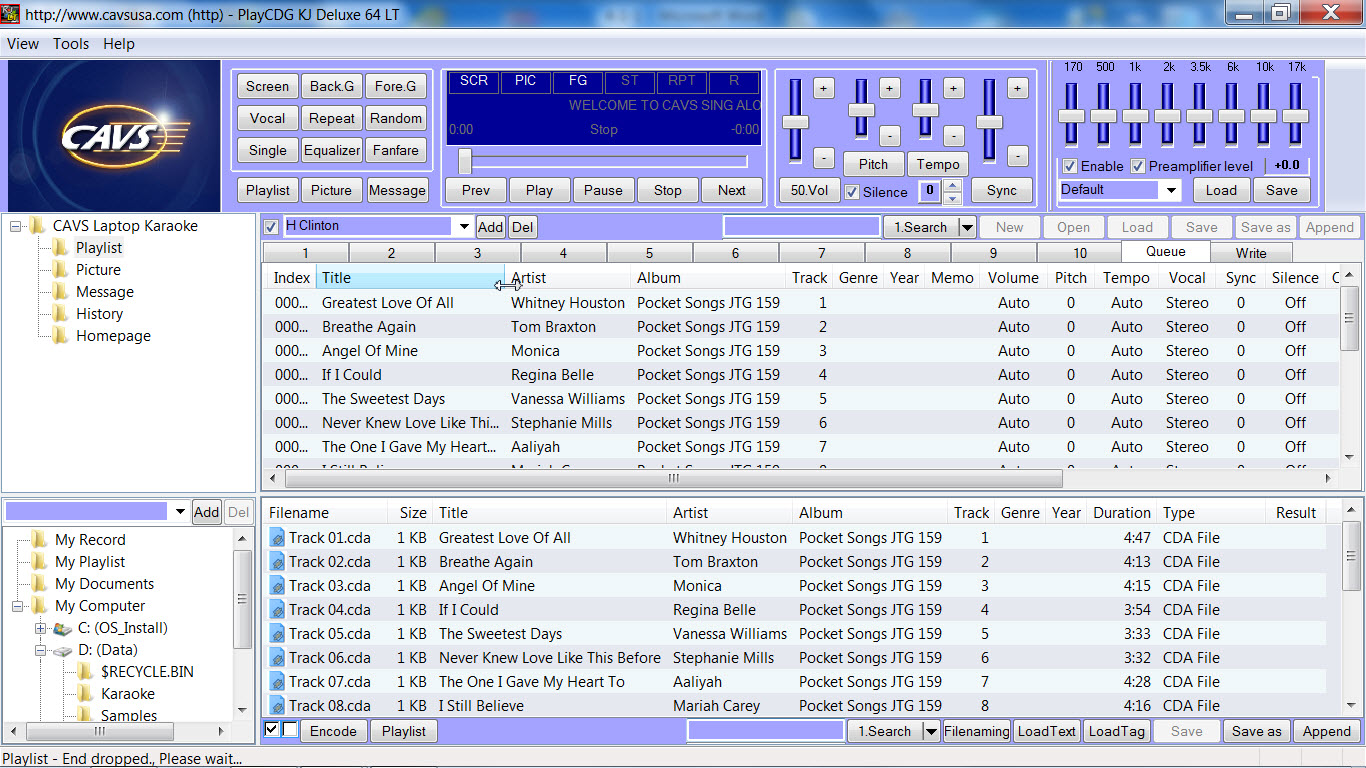Click the Fanfare button
Image resolution: width=1366 pixels, height=768 pixels.
396,150
